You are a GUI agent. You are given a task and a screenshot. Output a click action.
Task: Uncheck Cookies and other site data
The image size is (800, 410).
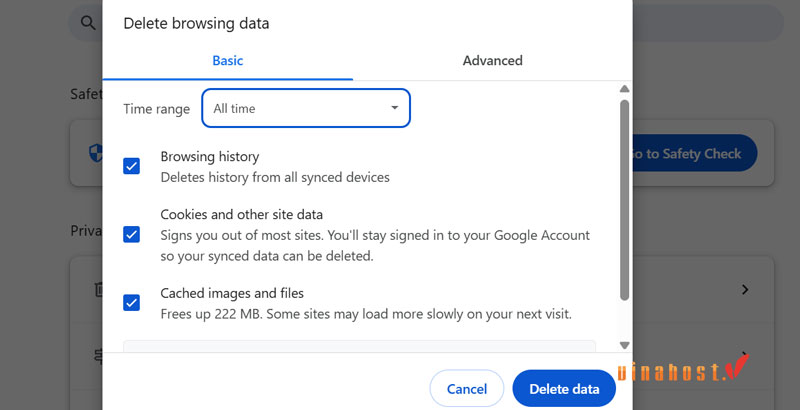coord(132,234)
